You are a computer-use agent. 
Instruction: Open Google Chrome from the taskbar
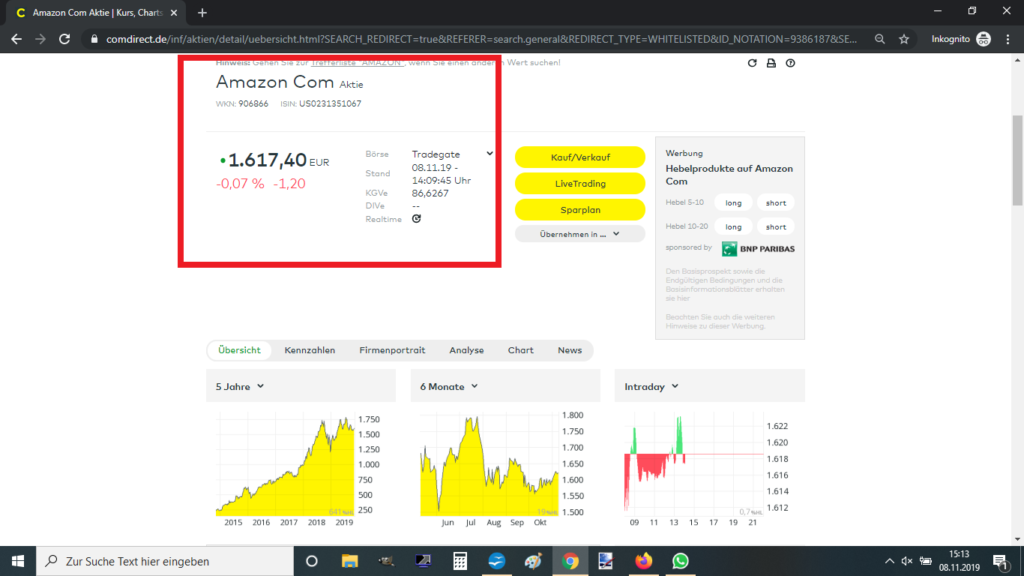coord(570,561)
